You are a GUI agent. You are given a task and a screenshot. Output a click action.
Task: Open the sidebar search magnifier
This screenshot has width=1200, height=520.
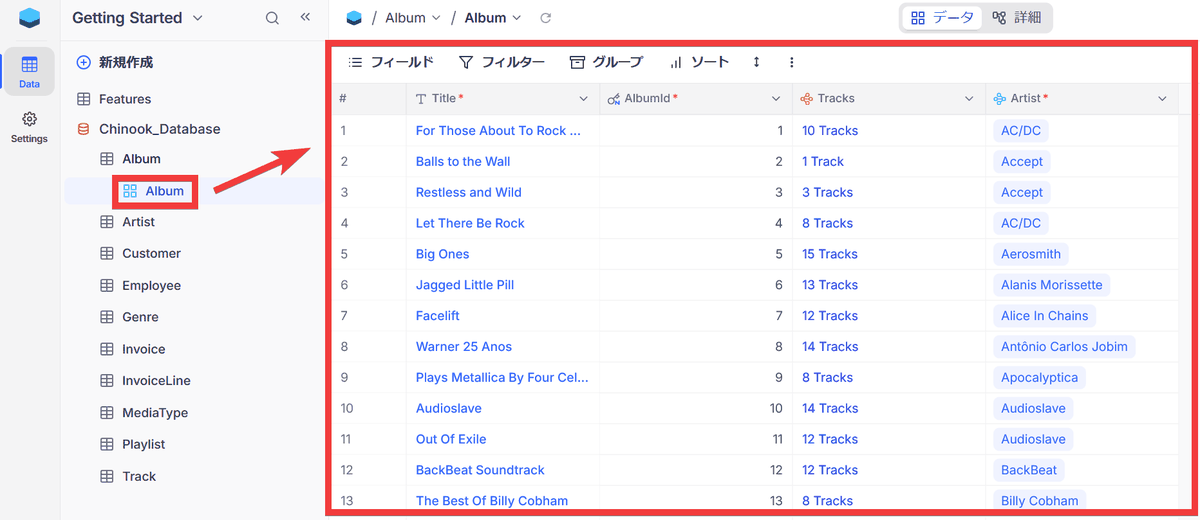point(272,18)
